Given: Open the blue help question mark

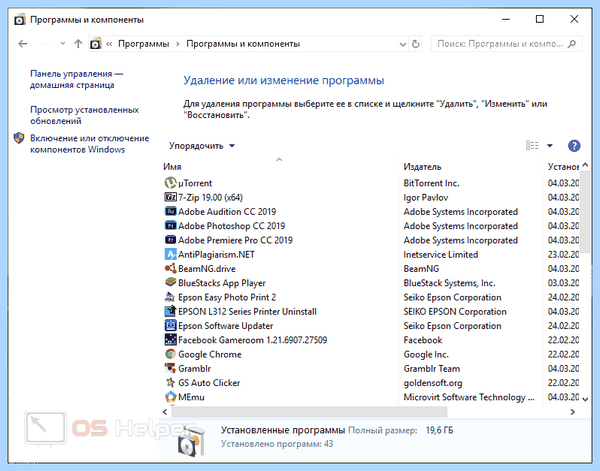Looking at the screenshot, I should pos(574,145).
